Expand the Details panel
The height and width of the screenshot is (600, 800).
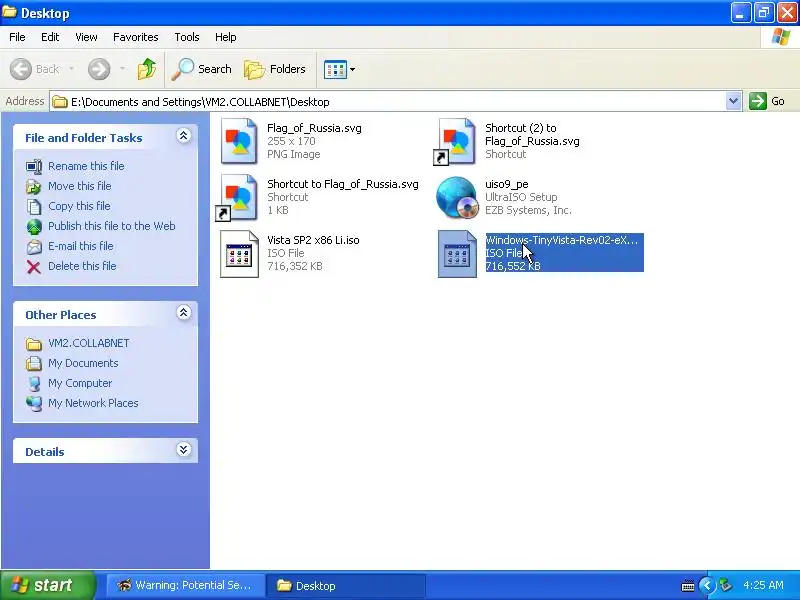coord(184,449)
